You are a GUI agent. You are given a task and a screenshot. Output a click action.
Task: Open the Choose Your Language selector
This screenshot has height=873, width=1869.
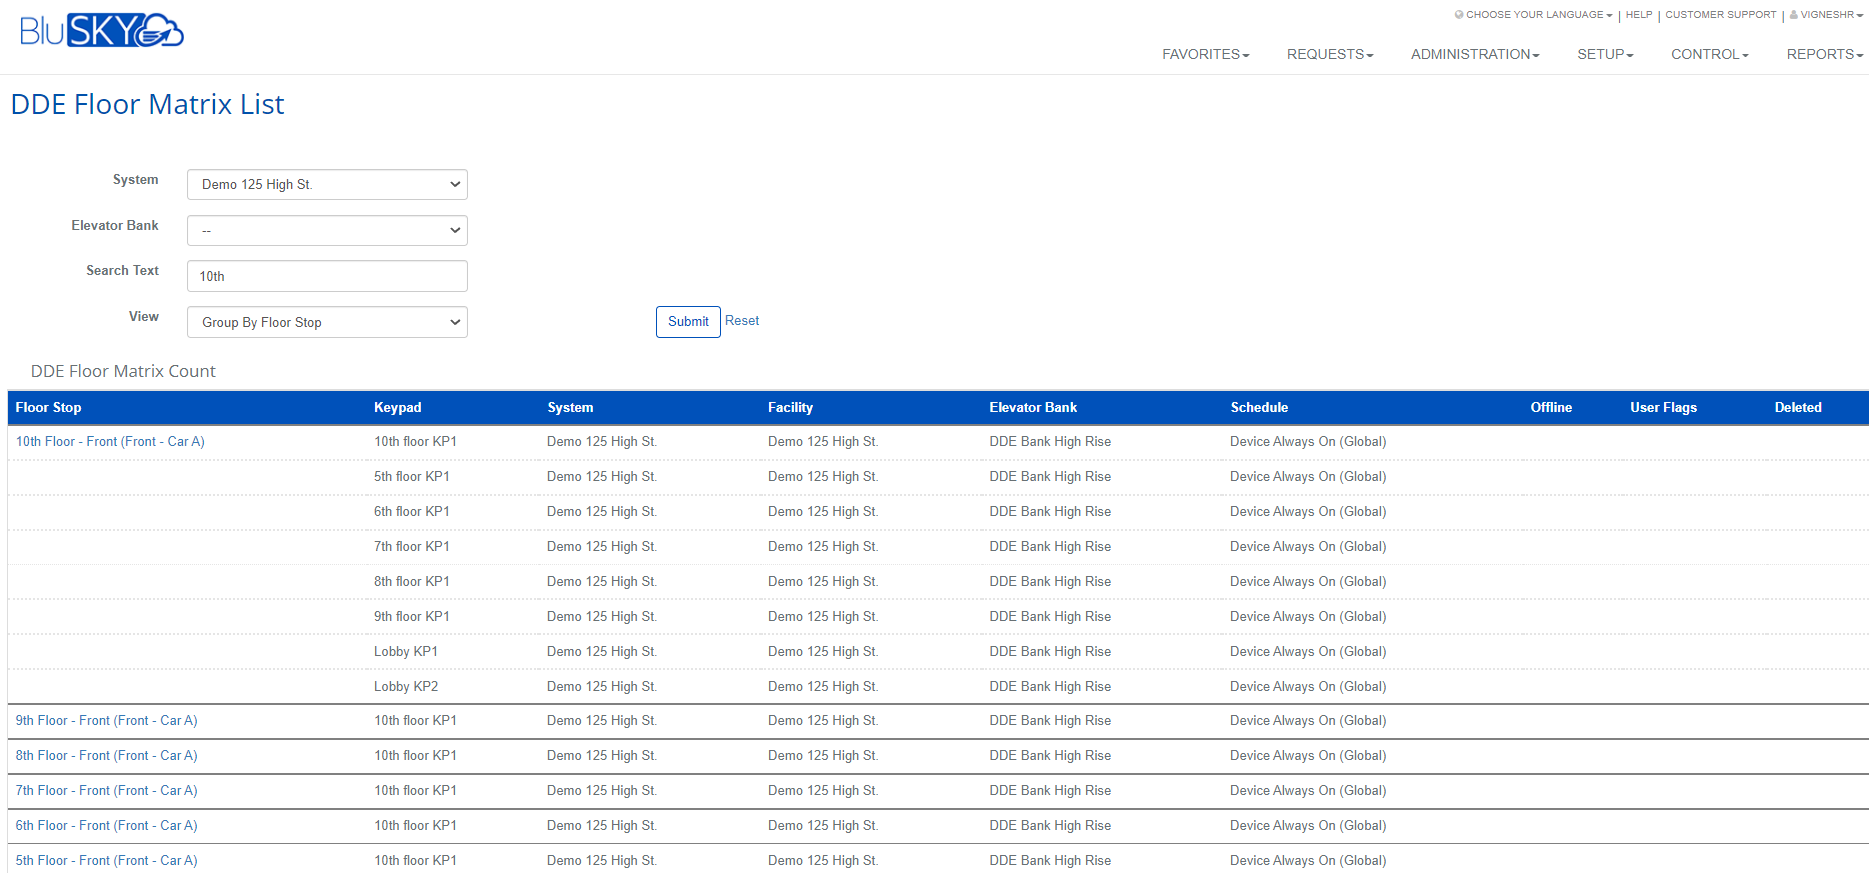tap(1536, 15)
